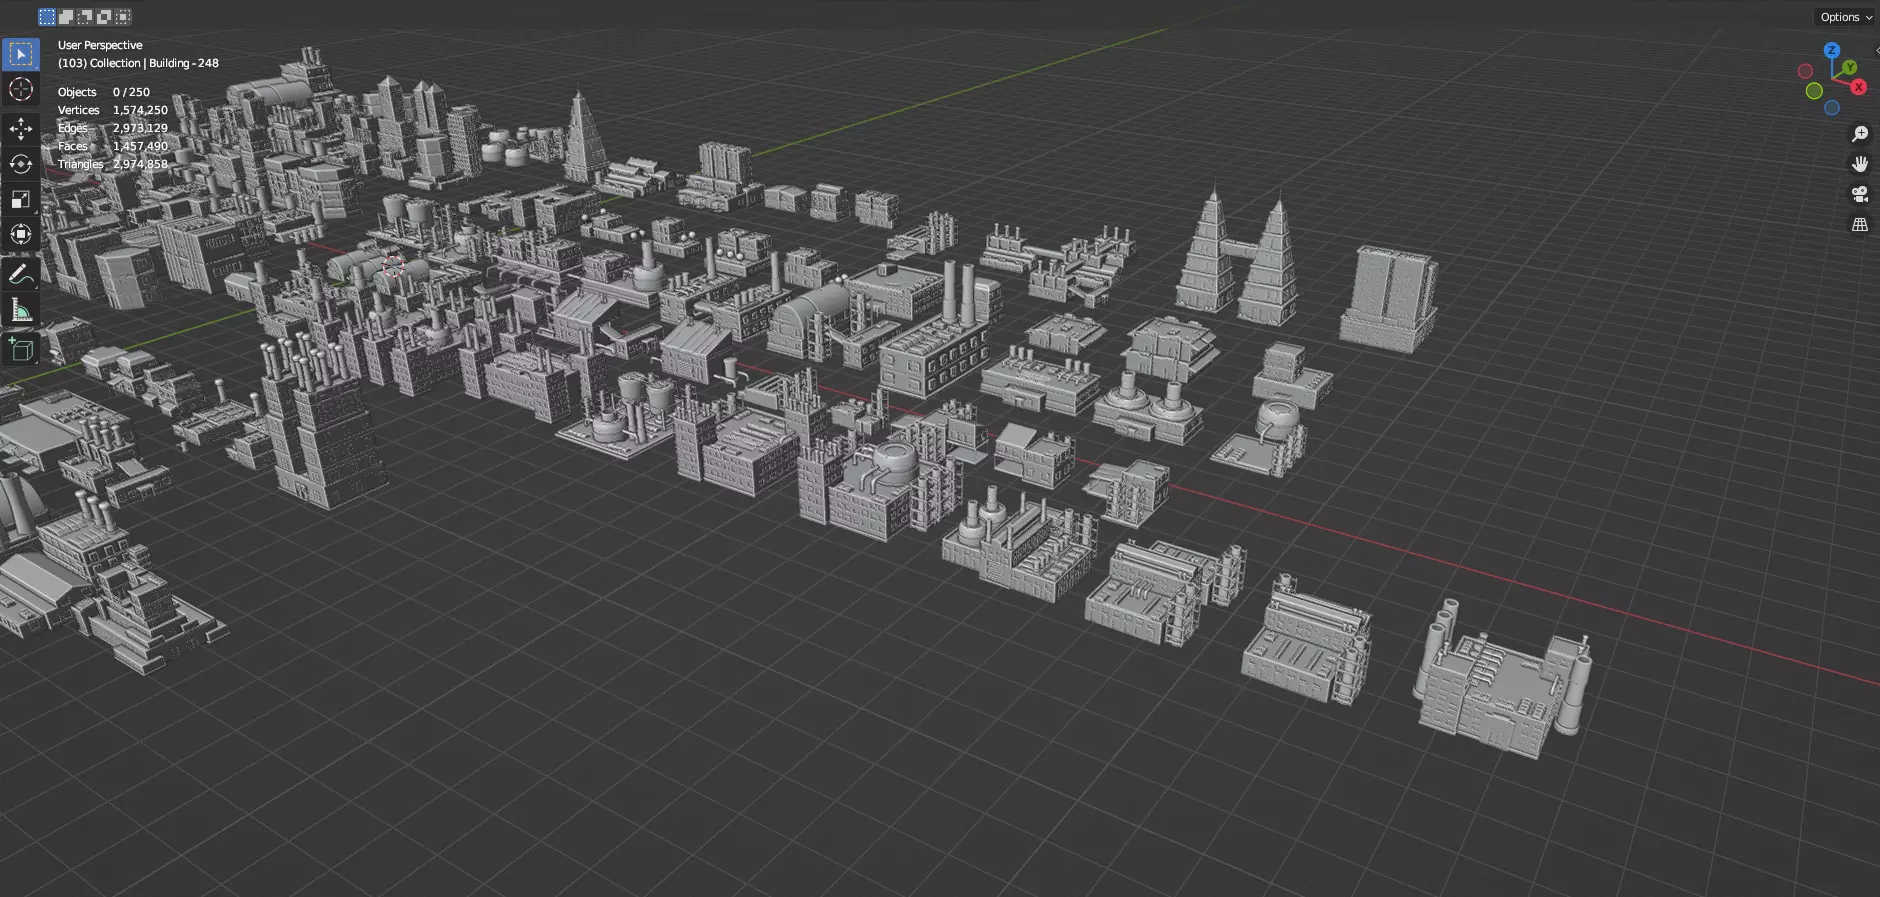Expand the sidebar with the edge arrow
The image size is (1880, 897).
pos(1876,50)
